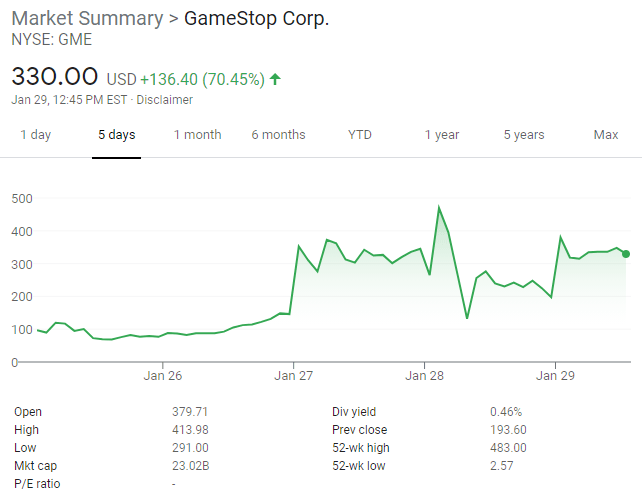Click the Jan 27 axis label
Screen dimensions: 642x496
[x=293, y=377]
